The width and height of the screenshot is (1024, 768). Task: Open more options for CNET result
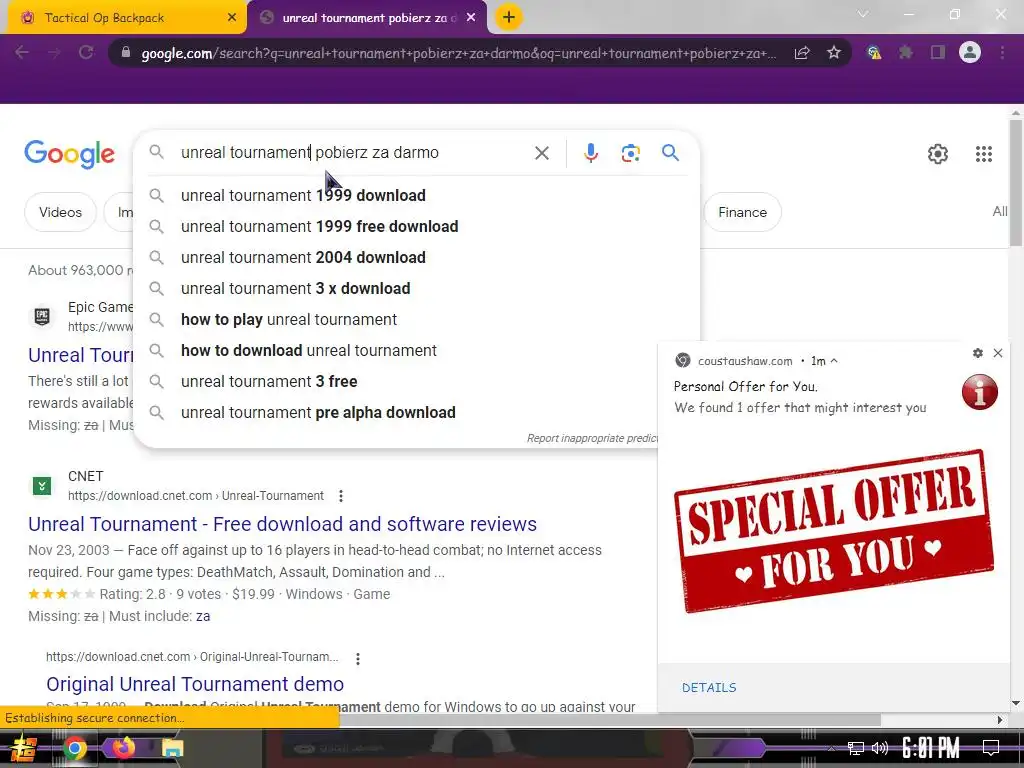pos(341,496)
